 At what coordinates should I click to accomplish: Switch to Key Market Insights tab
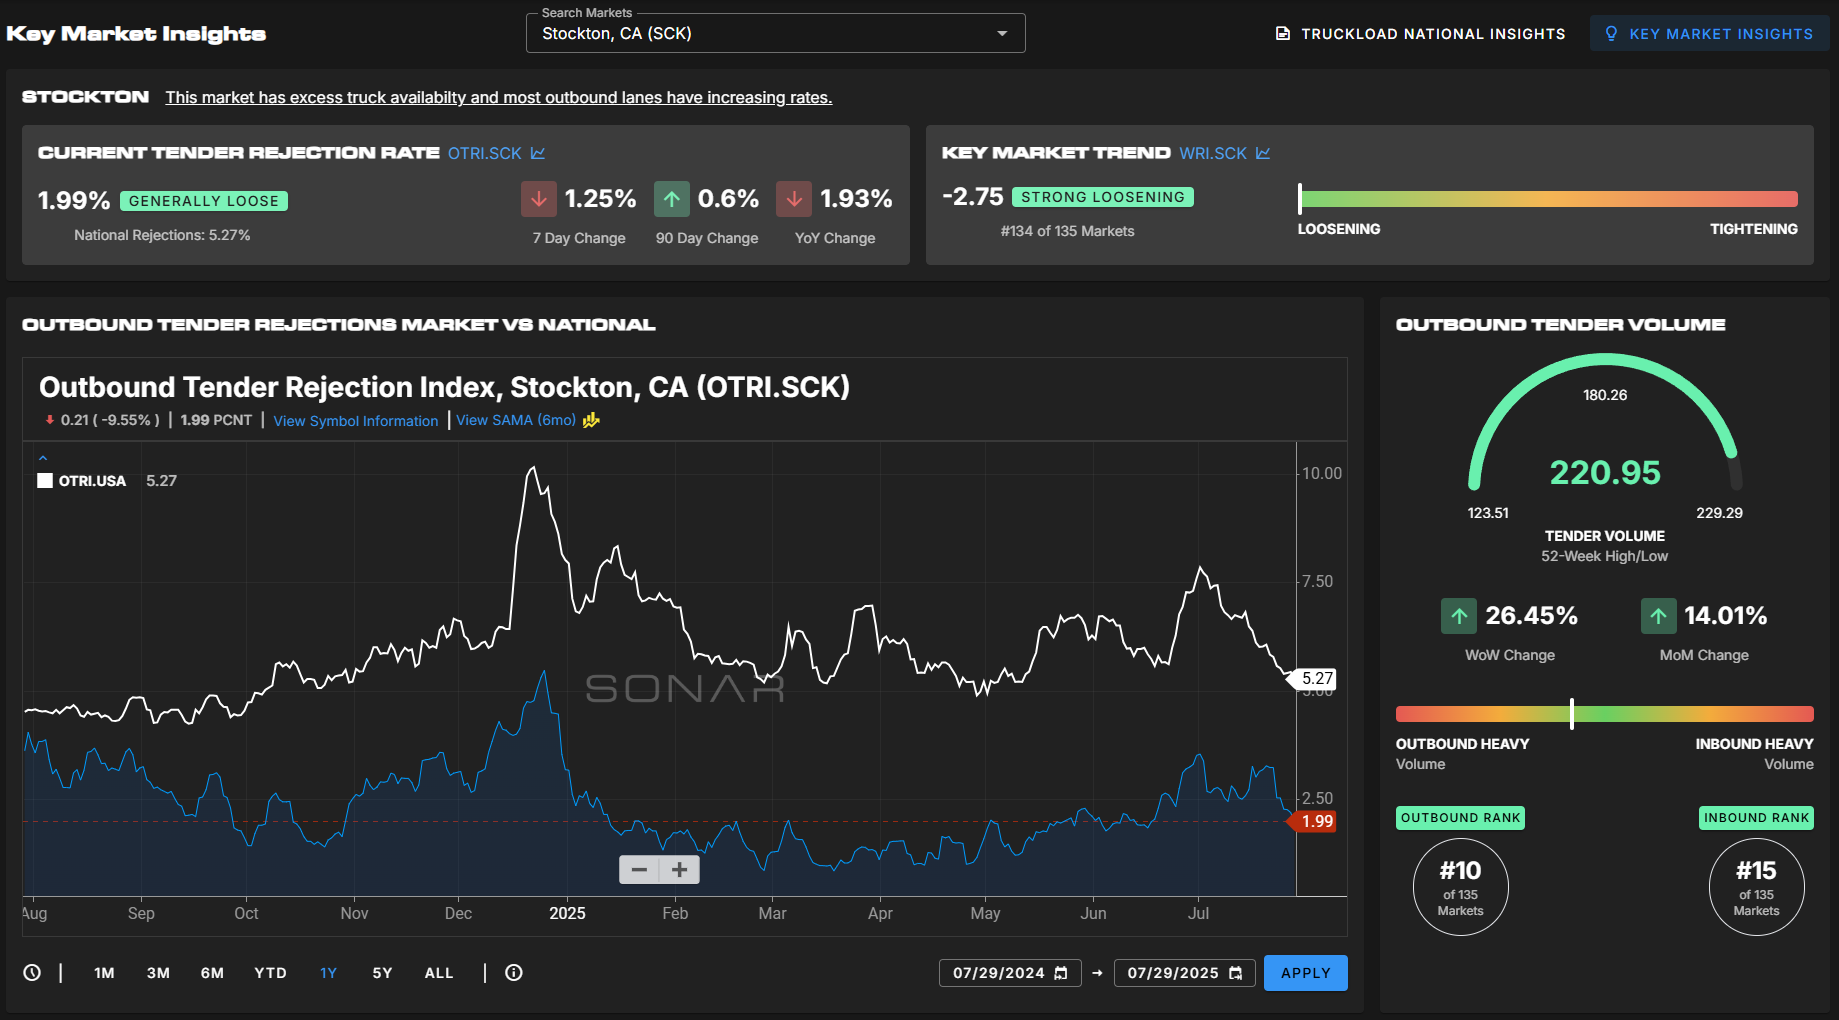(x=1709, y=34)
